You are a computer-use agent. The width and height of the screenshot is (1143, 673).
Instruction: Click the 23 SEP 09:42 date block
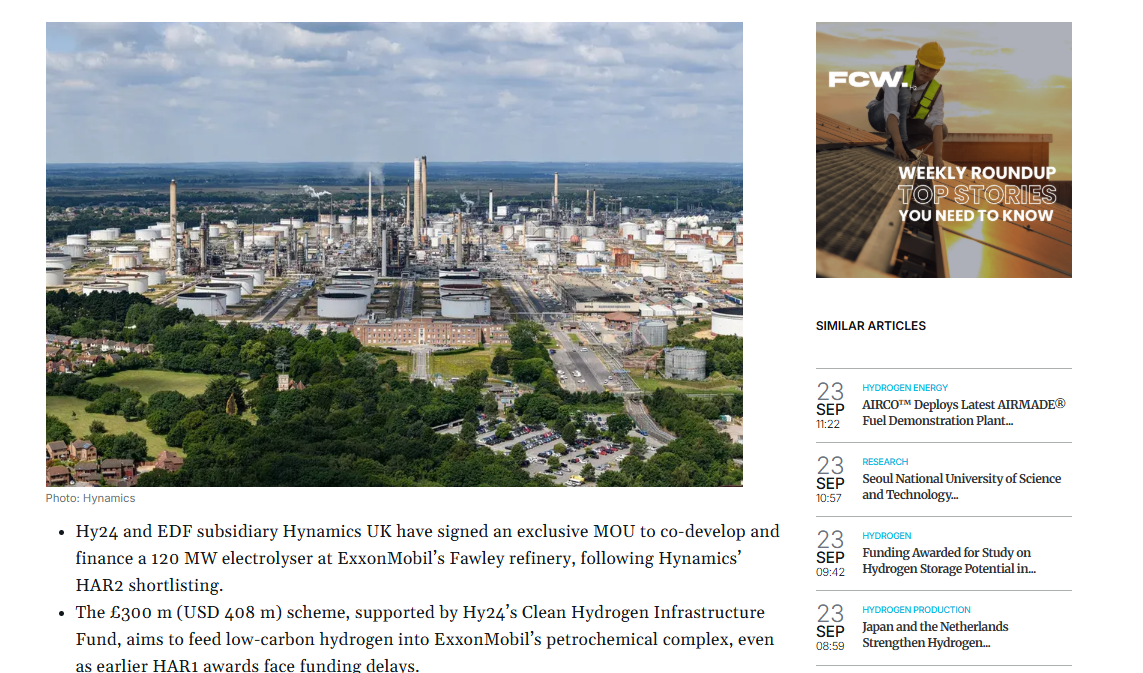point(830,554)
